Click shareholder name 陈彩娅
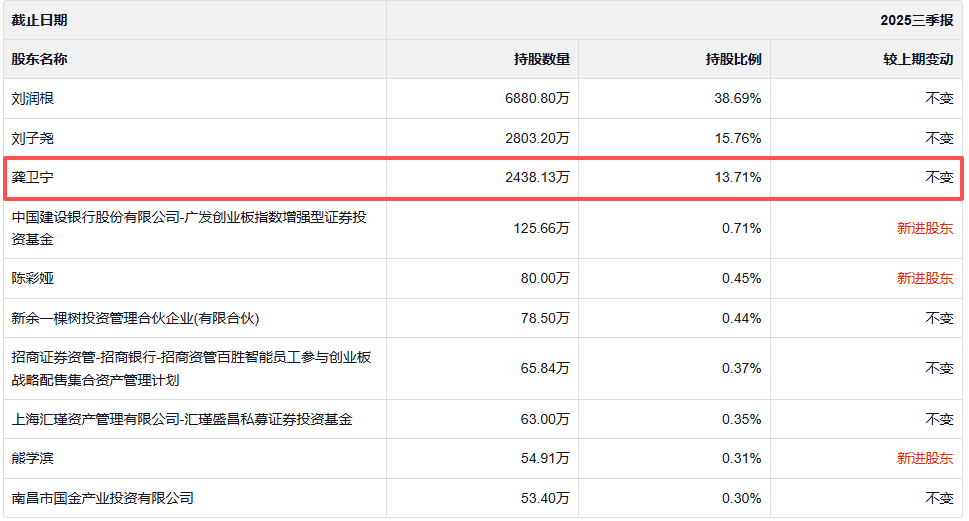The width and height of the screenshot is (969, 521). pyautogui.click(x=33, y=279)
